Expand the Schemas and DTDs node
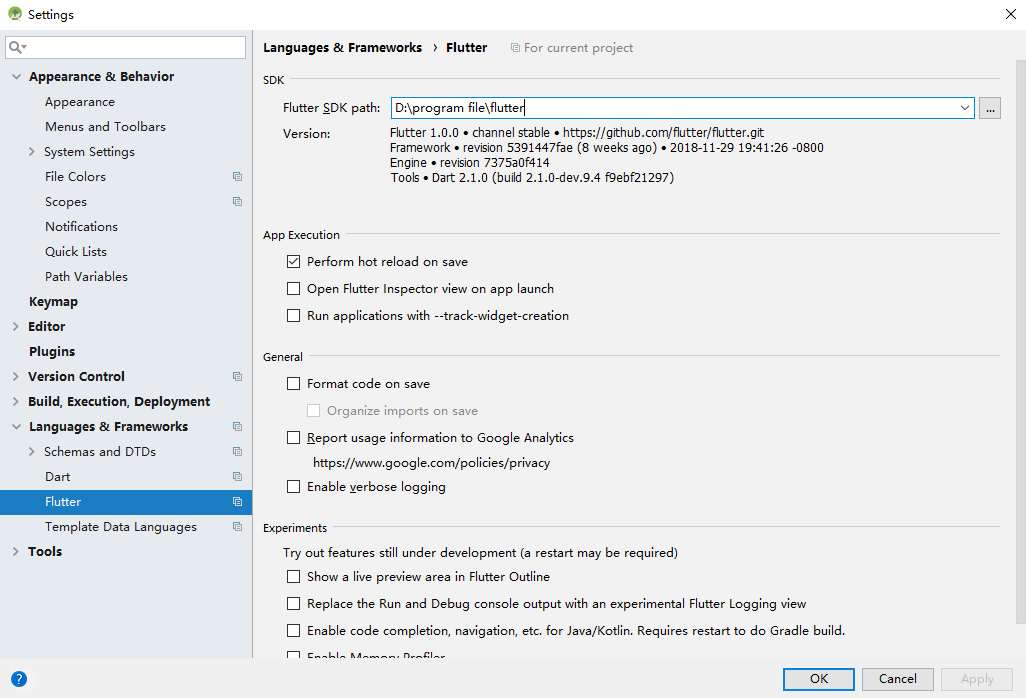The width and height of the screenshot is (1026, 698). pos(31,451)
